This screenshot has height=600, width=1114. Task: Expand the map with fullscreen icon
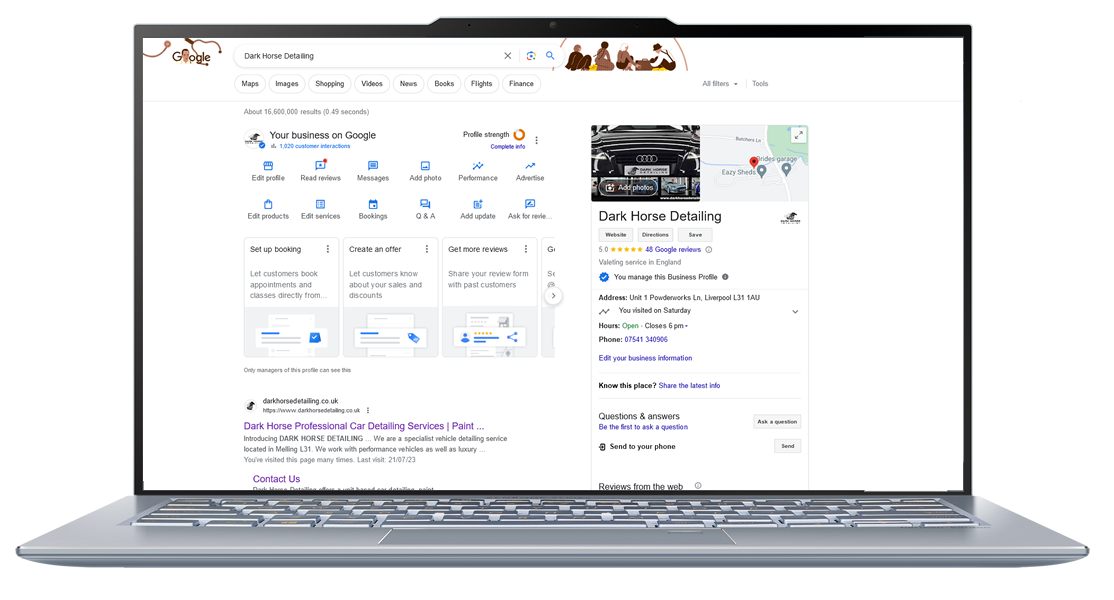[x=799, y=135]
